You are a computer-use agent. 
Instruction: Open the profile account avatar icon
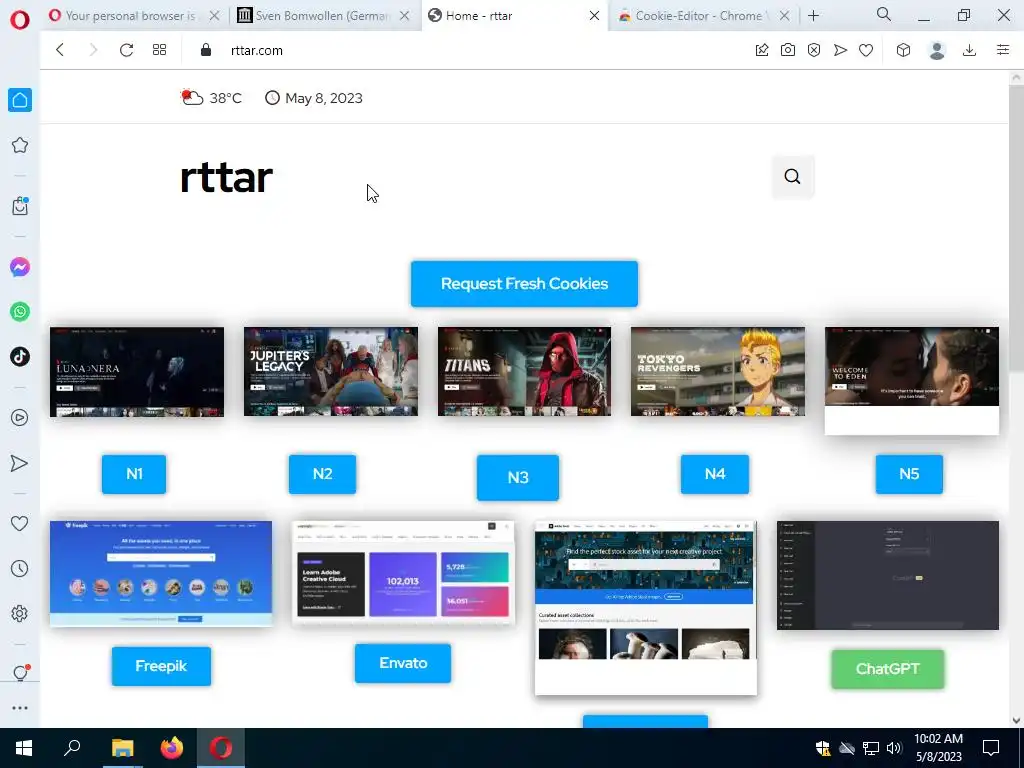[937, 50]
